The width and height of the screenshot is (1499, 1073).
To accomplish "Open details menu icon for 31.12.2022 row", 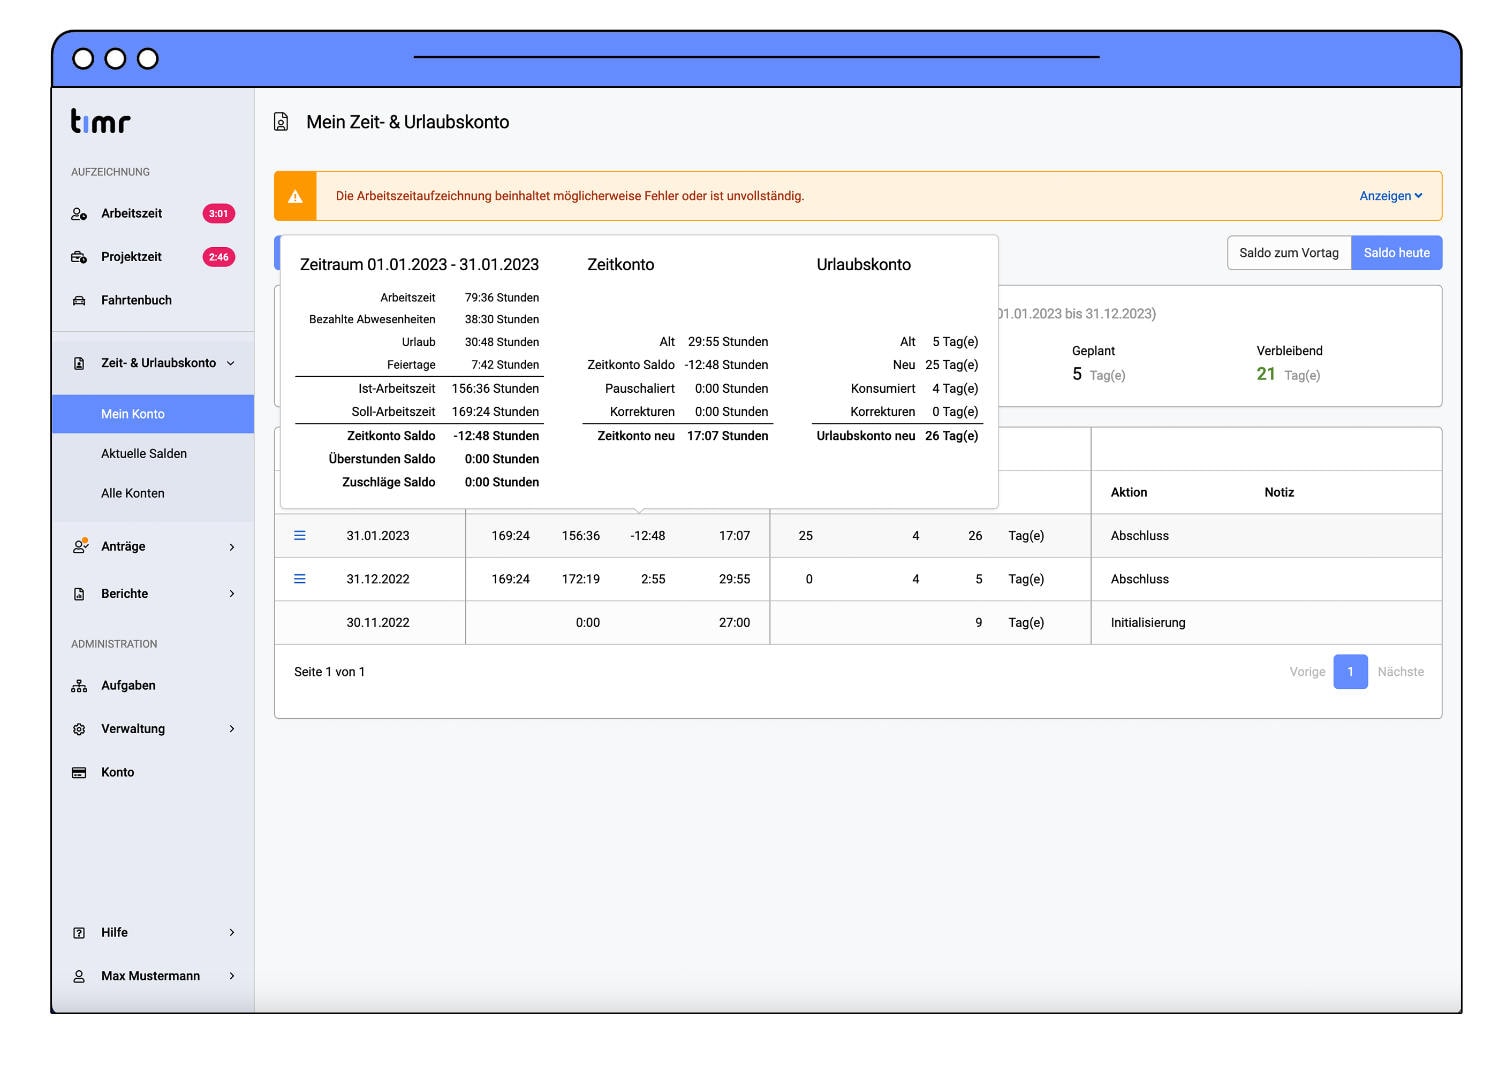I will (299, 579).
